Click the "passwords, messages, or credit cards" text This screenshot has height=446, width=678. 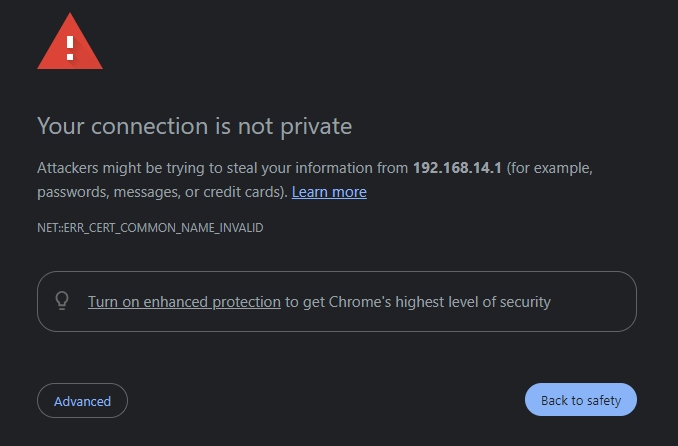160,191
